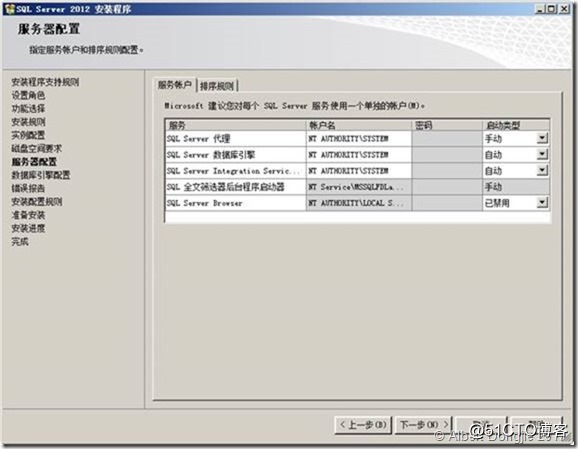Click 实例配置 step in sidebar

click(x=28, y=135)
